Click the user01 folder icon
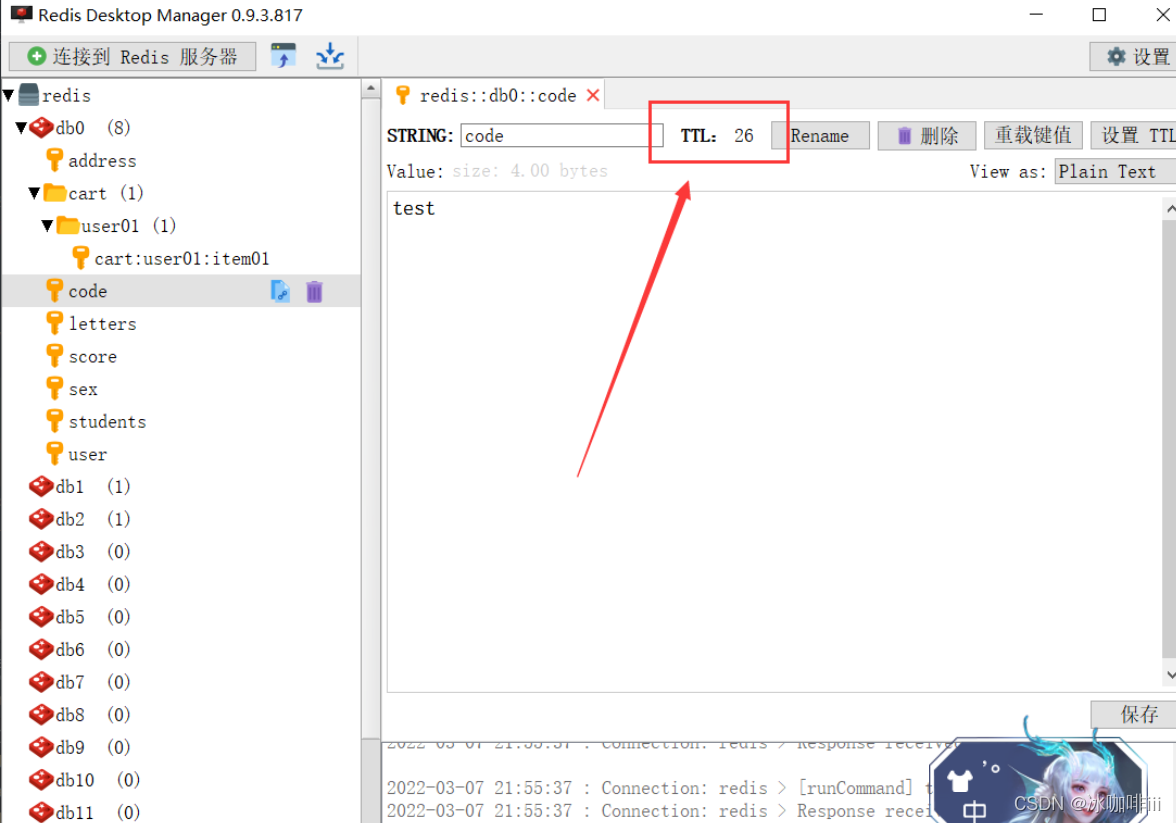1176x823 pixels. point(68,225)
